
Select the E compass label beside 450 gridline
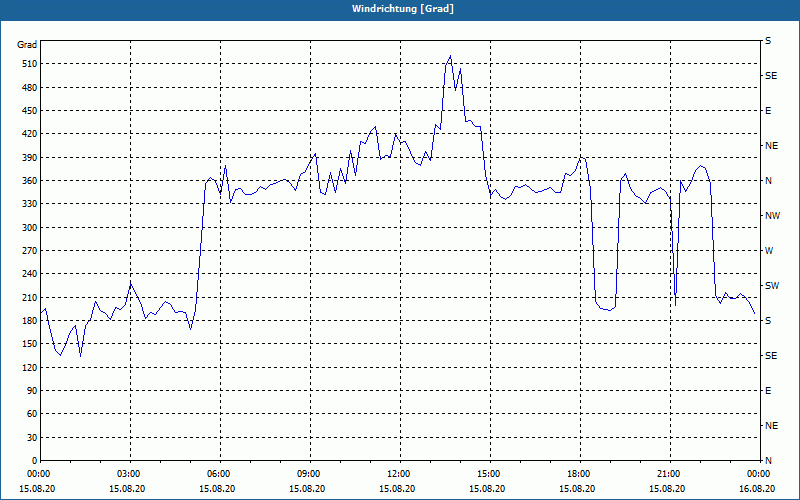tap(768, 111)
